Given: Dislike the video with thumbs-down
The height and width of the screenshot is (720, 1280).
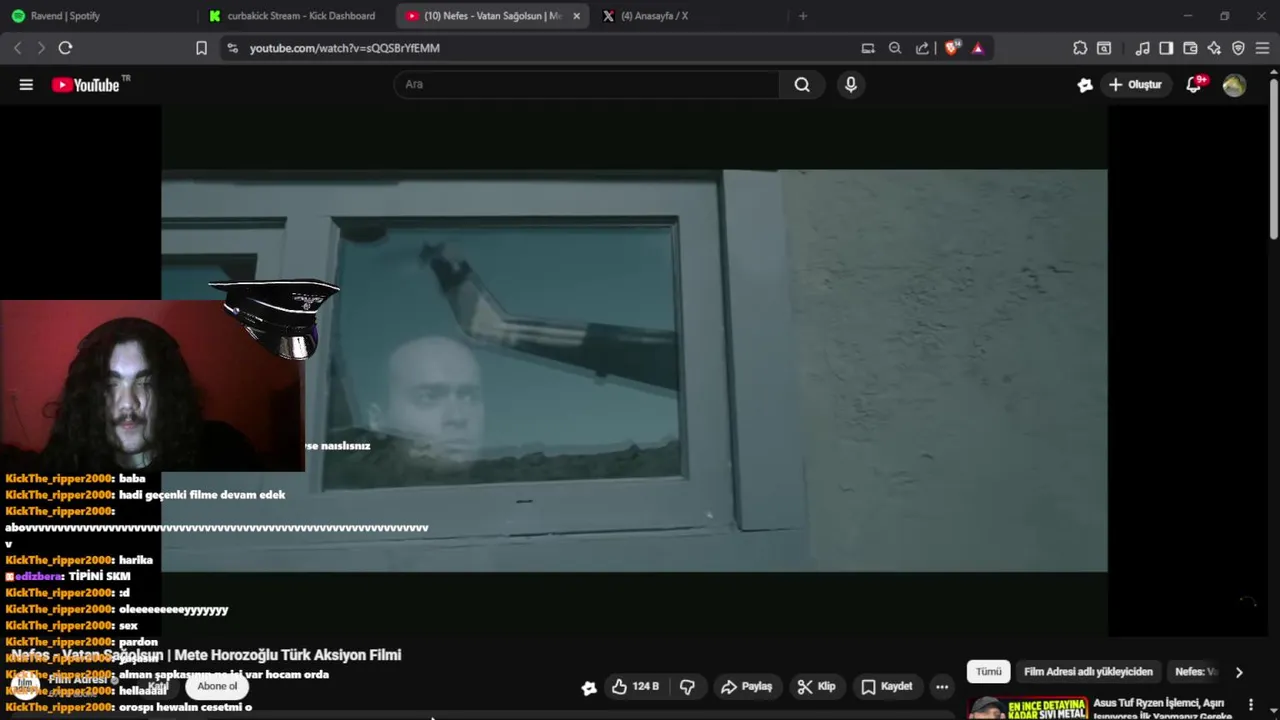Looking at the screenshot, I should point(687,687).
